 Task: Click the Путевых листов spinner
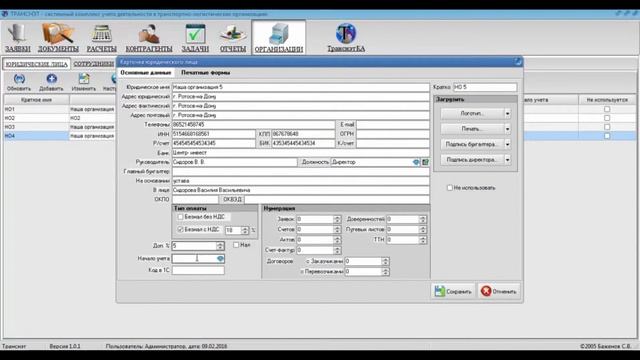pyautogui.click(x=422, y=229)
